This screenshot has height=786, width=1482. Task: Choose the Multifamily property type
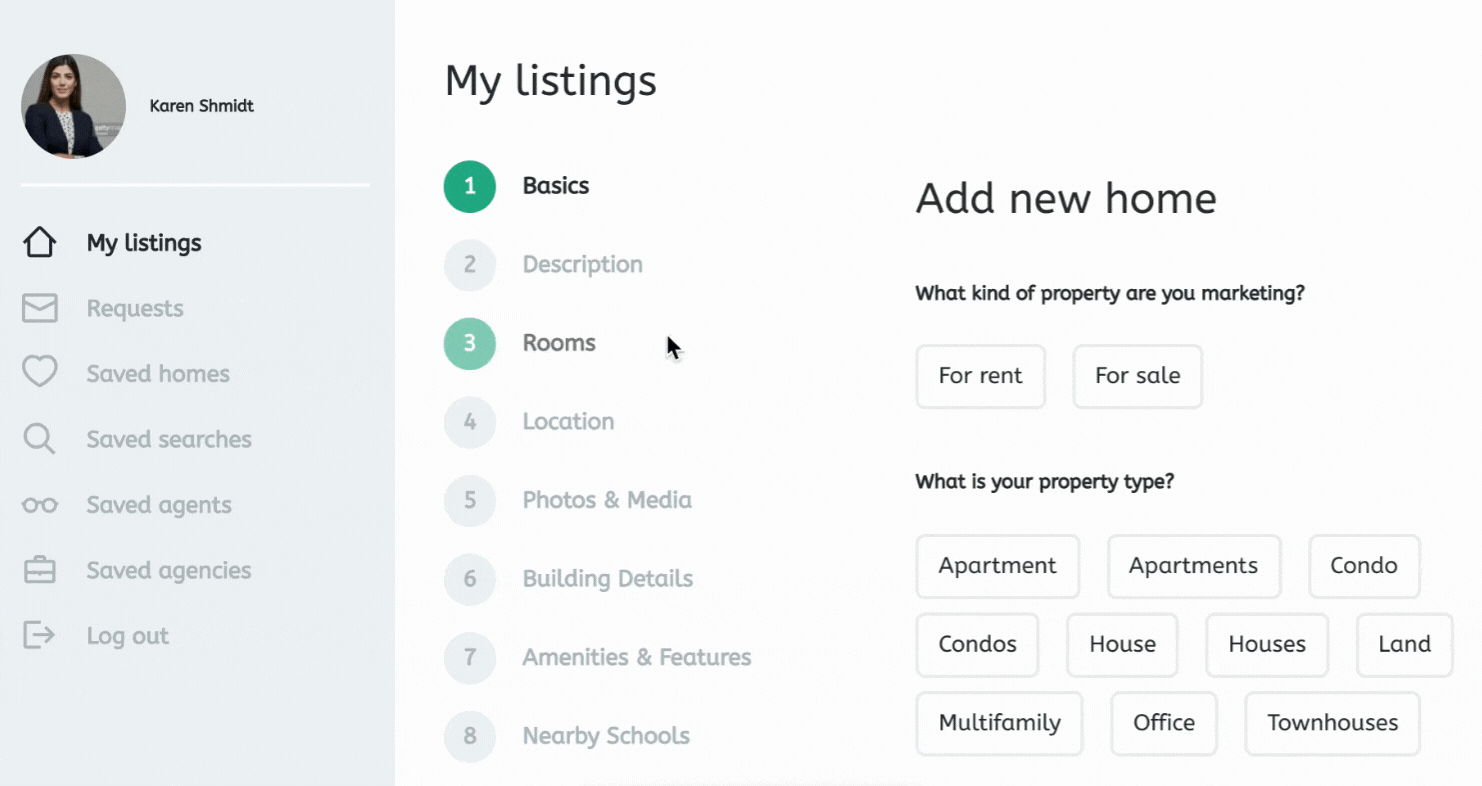(999, 723)
